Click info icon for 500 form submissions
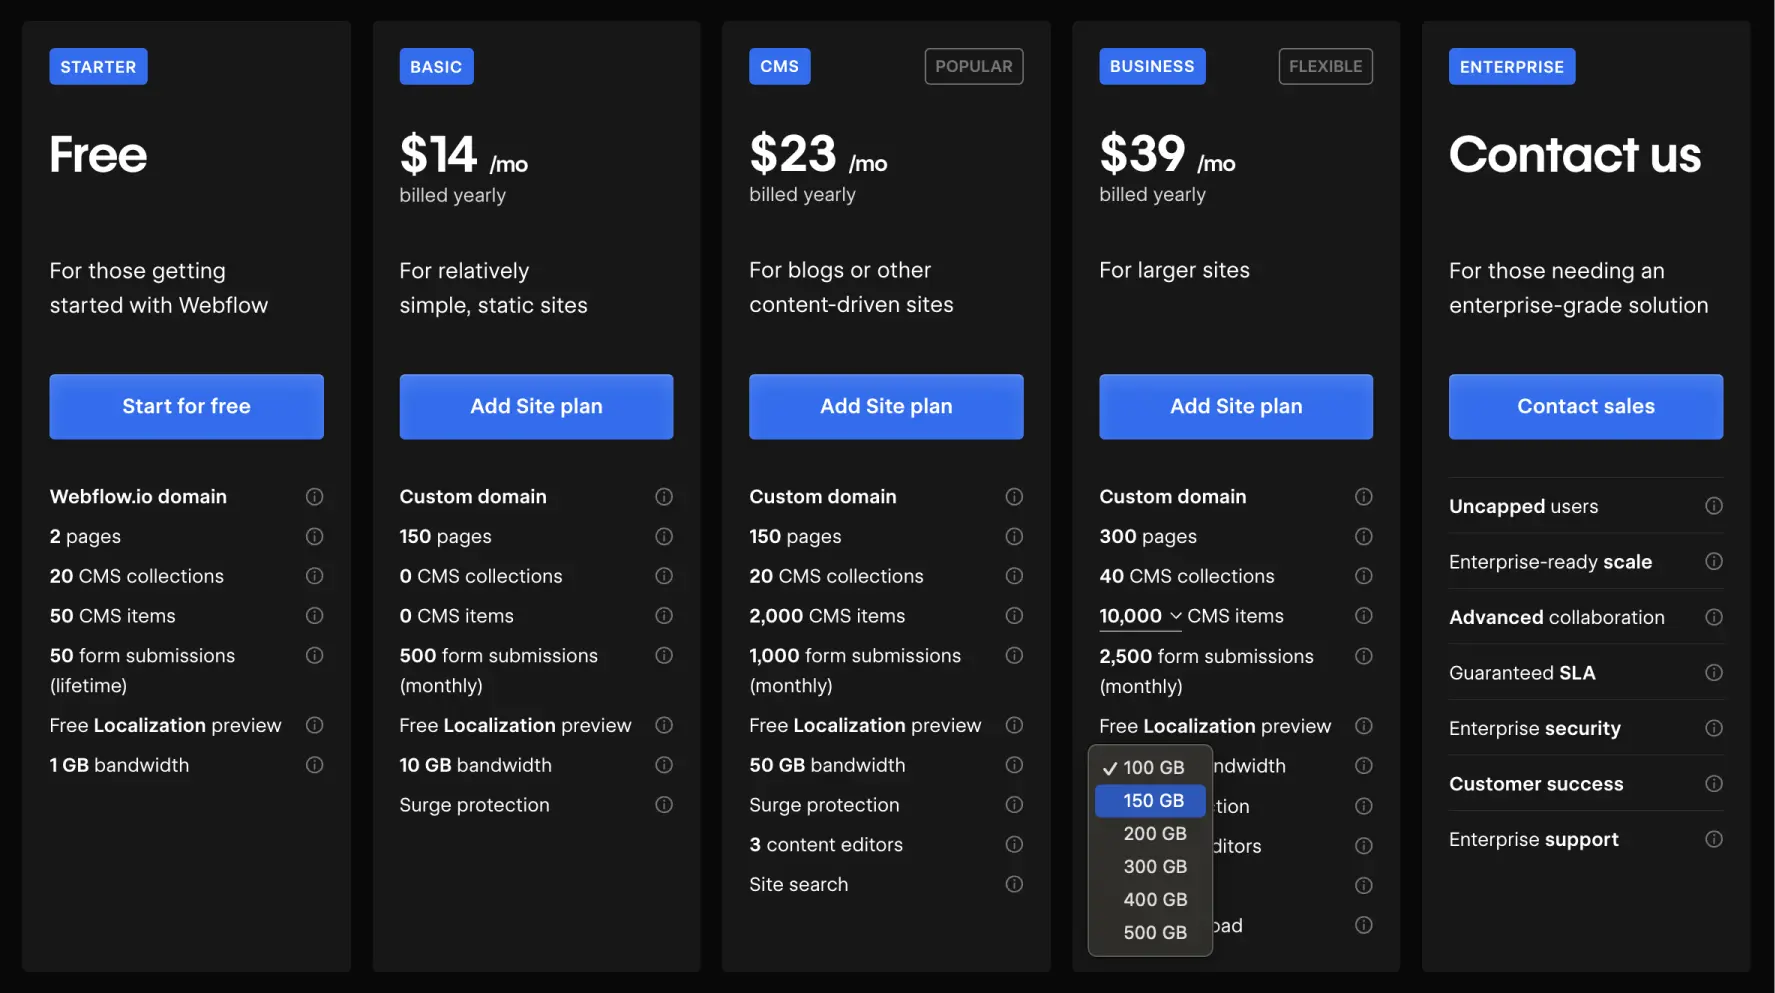 (664, 655)
